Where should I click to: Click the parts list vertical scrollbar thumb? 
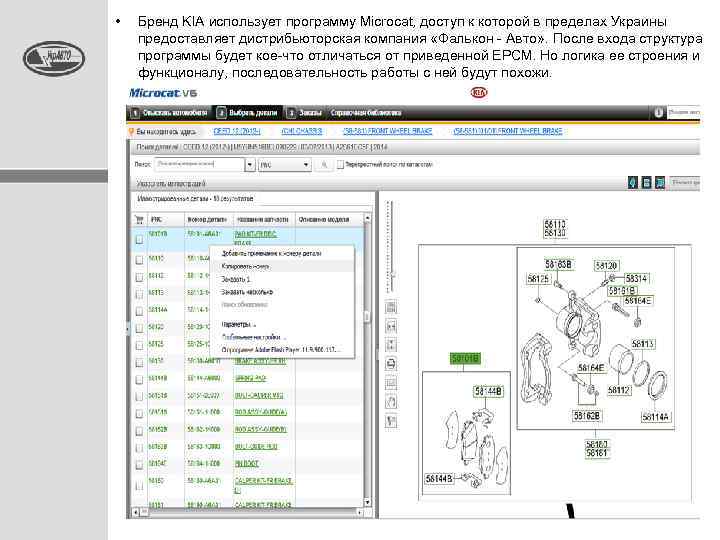click(x=367, y=317)
